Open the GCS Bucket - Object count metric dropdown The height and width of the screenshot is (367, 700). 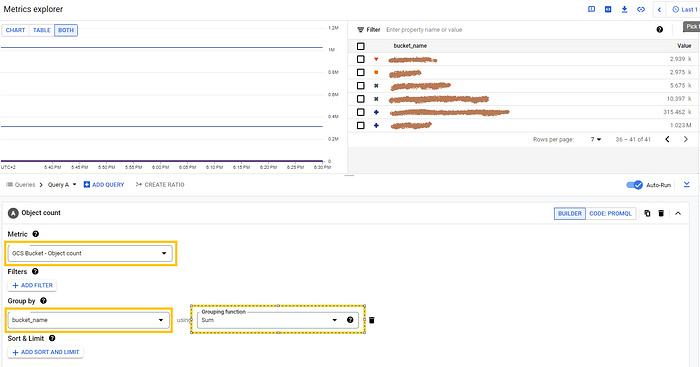[x=90, y=253]
